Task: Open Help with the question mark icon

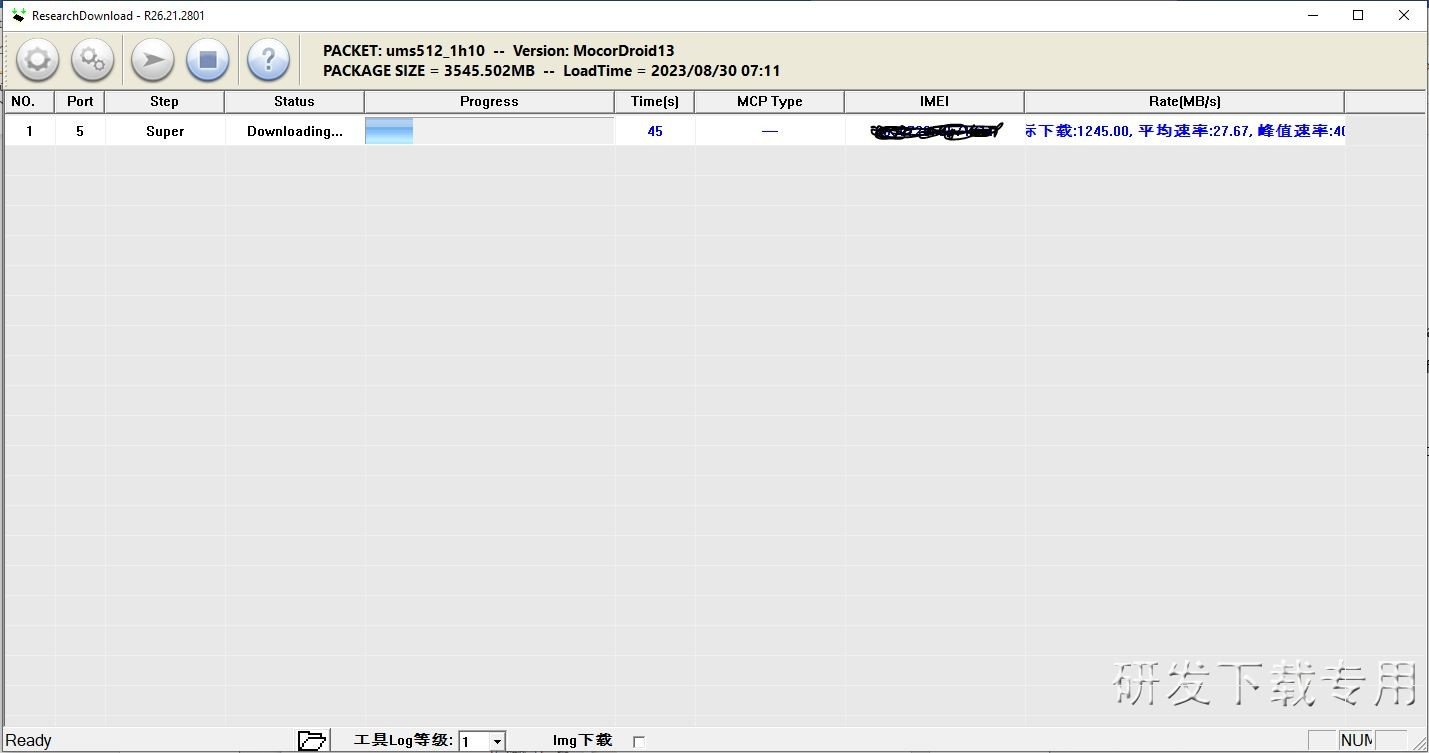Action: (268, 61)
